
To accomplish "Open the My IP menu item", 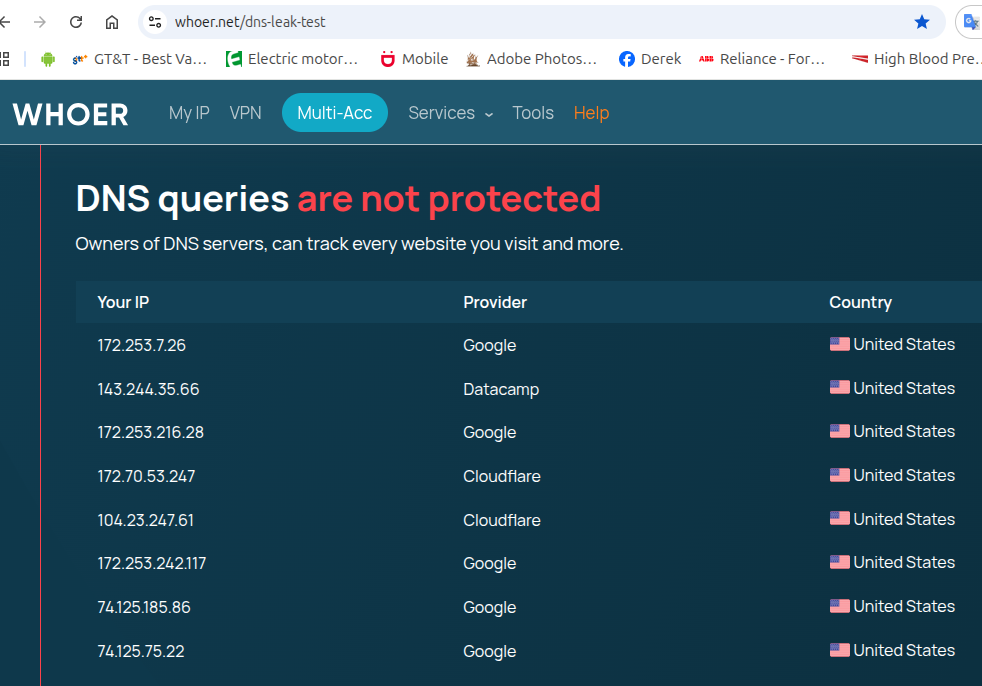I will pyautogui.click(x=189, y=113).
